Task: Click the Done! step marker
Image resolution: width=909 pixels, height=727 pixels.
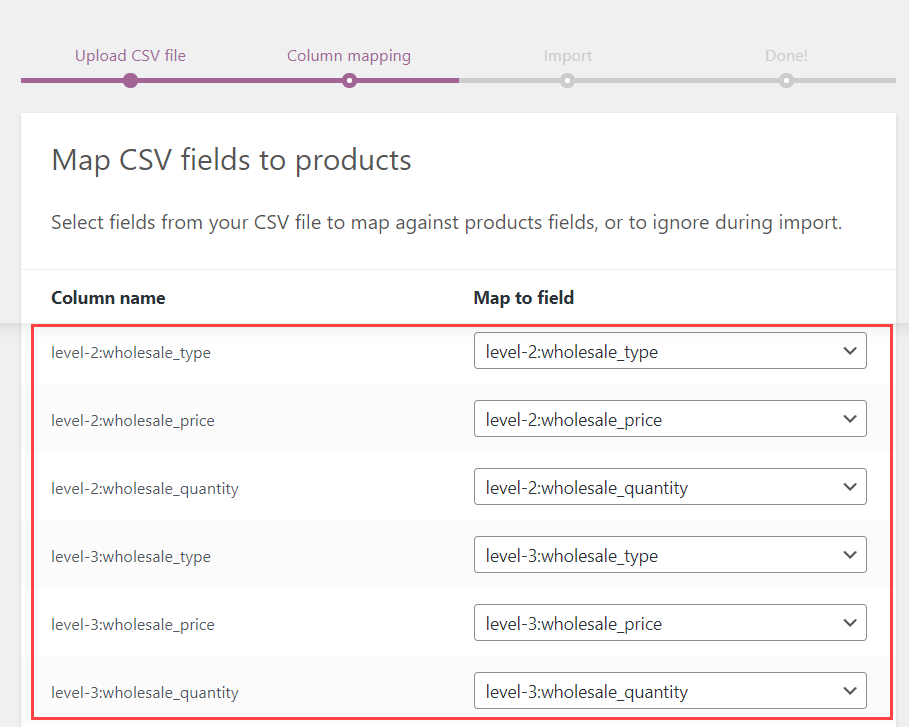Action: click(786, 81)
